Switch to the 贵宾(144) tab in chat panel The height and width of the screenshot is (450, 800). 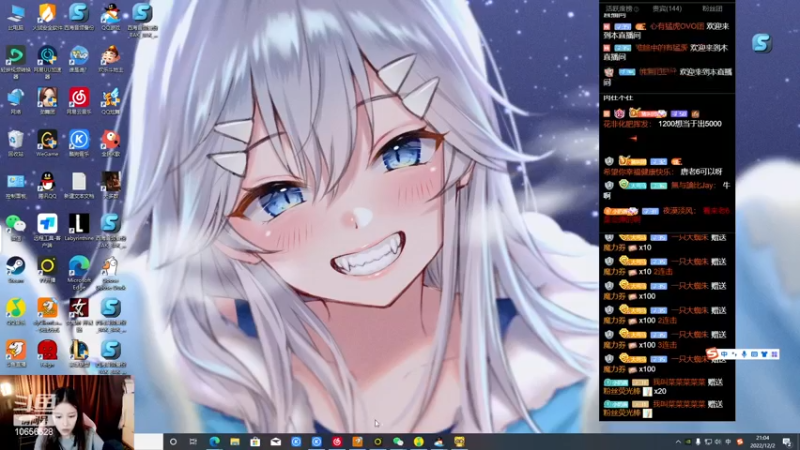tap(667, 9)
